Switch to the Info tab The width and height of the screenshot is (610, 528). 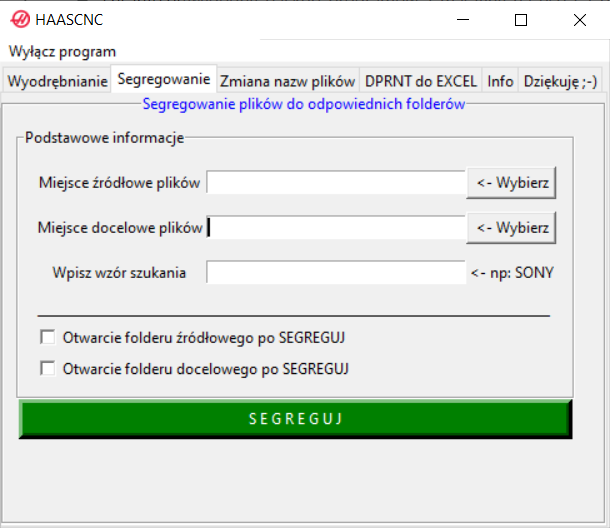pyautogui.click(x=500, y=81)
